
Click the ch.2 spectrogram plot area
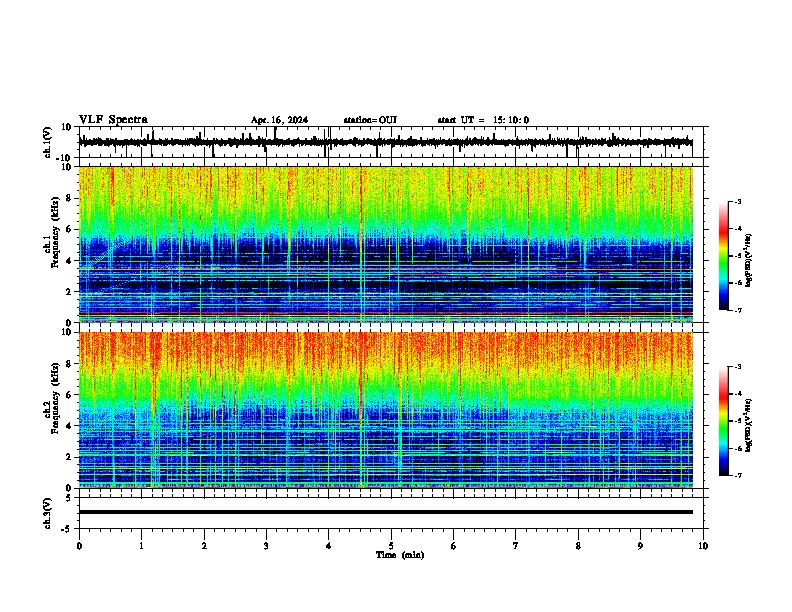(x=385, y=410)
